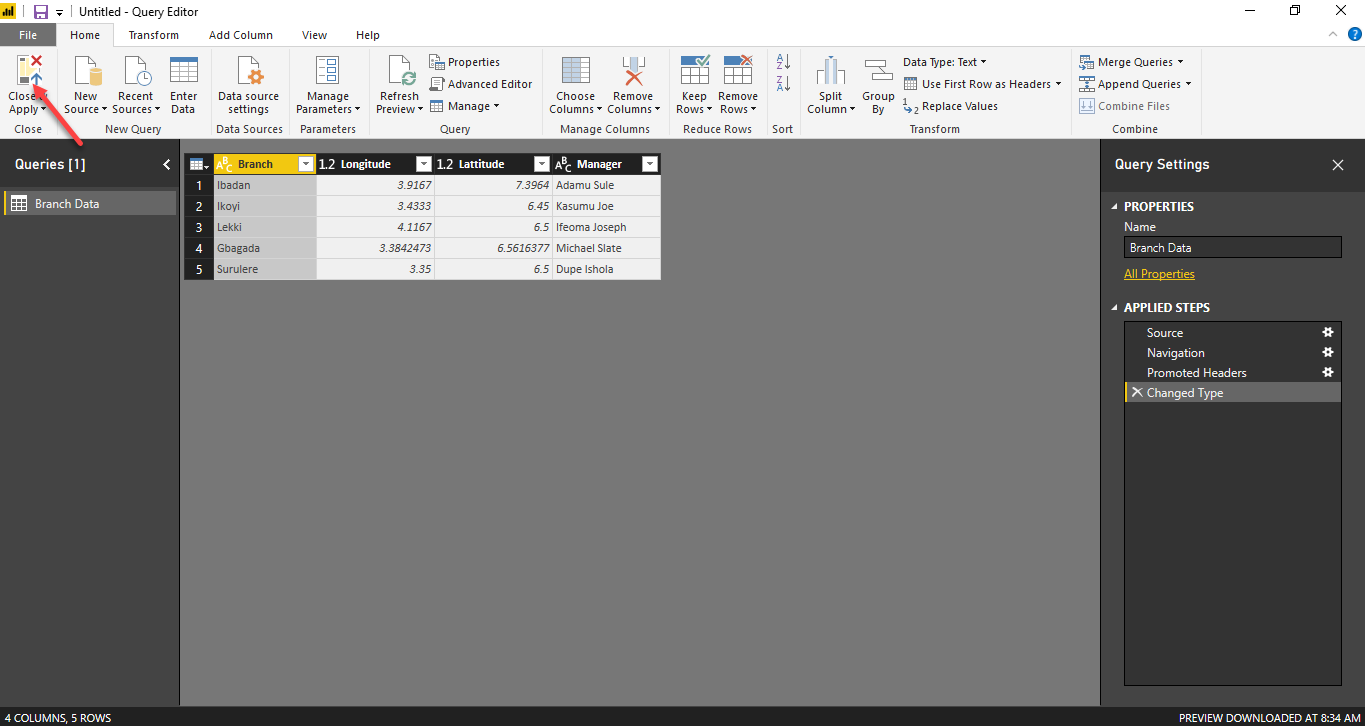Image resolution: width=1365 pixels, height=726 pixels.
Task: Open the All Properties link
Action: point(1159,273)
